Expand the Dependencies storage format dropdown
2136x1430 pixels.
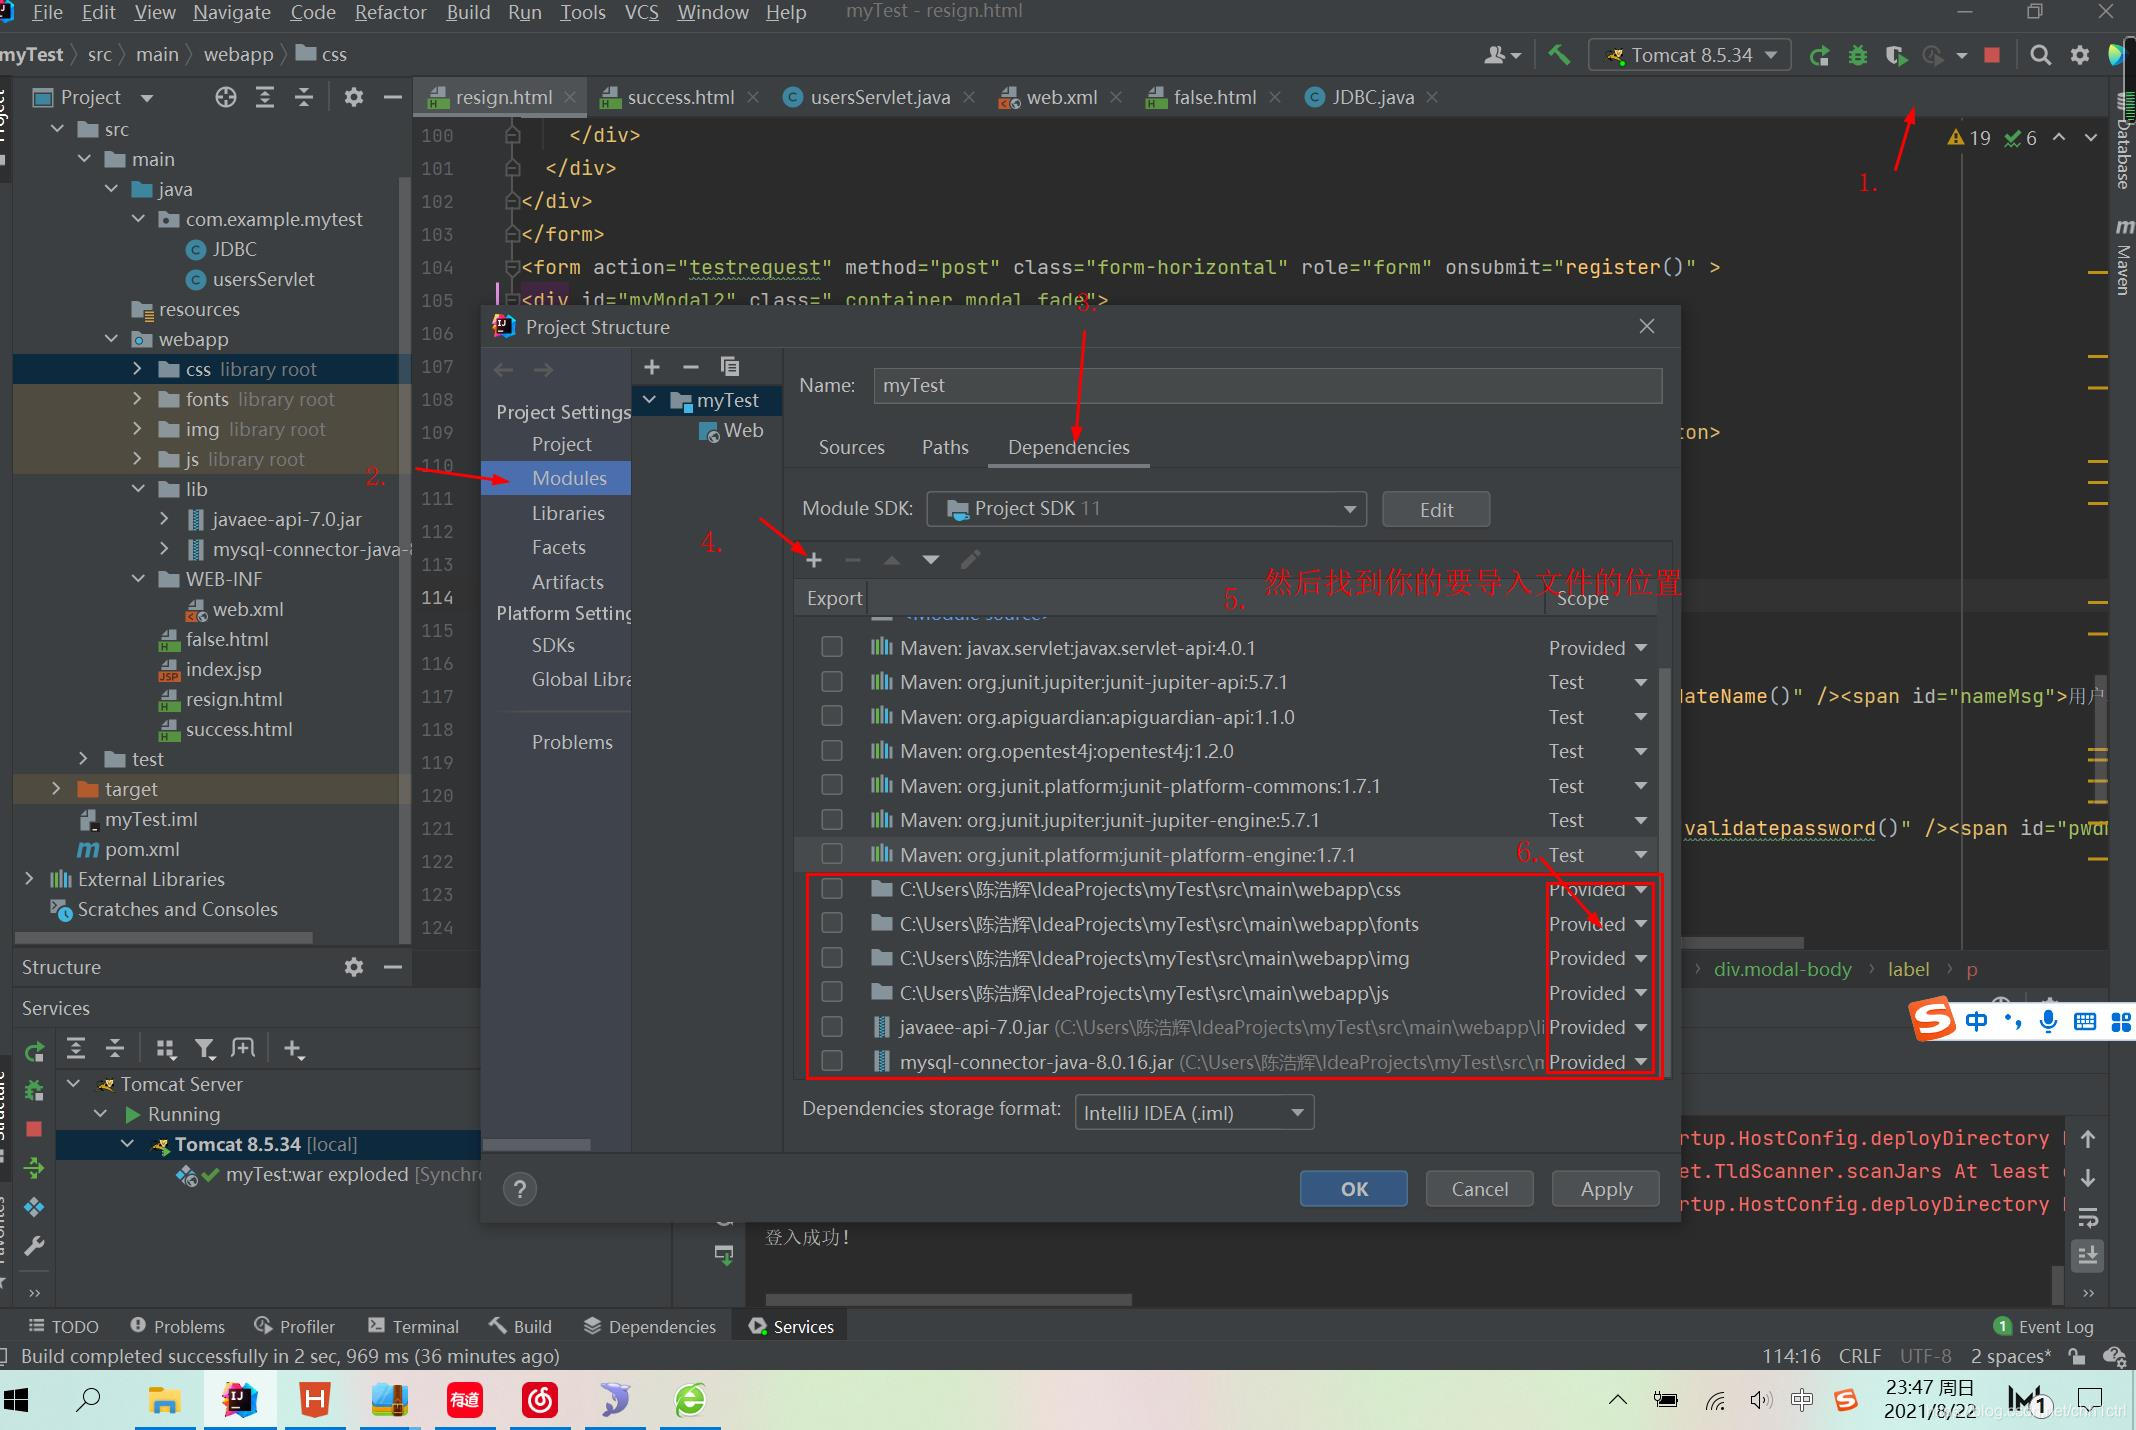click(x=1292, y=1111)
